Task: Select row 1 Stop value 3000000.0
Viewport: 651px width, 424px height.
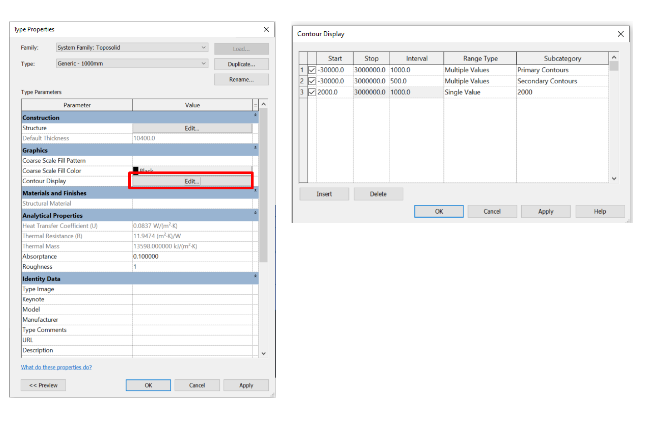Action: coord(371,70)
